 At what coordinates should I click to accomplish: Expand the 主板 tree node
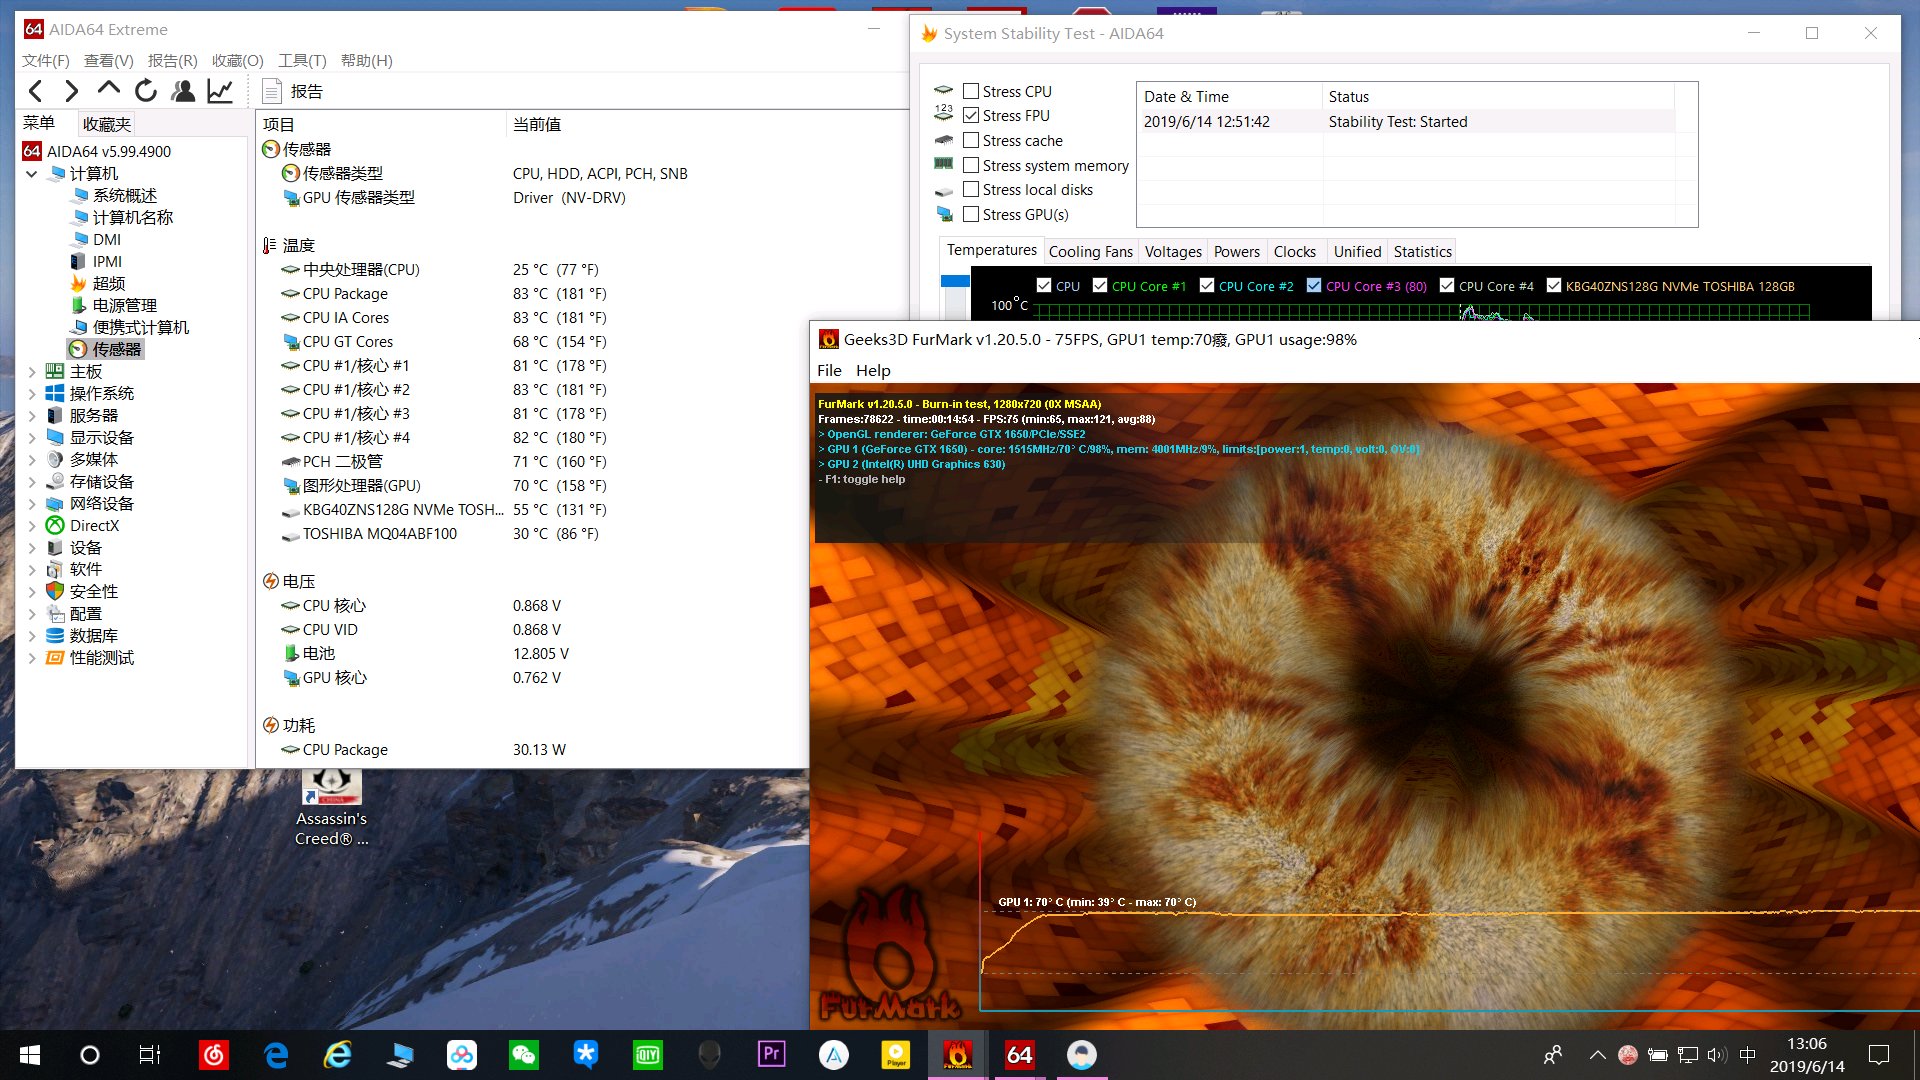pyautogui.click(x=32, y=372)
